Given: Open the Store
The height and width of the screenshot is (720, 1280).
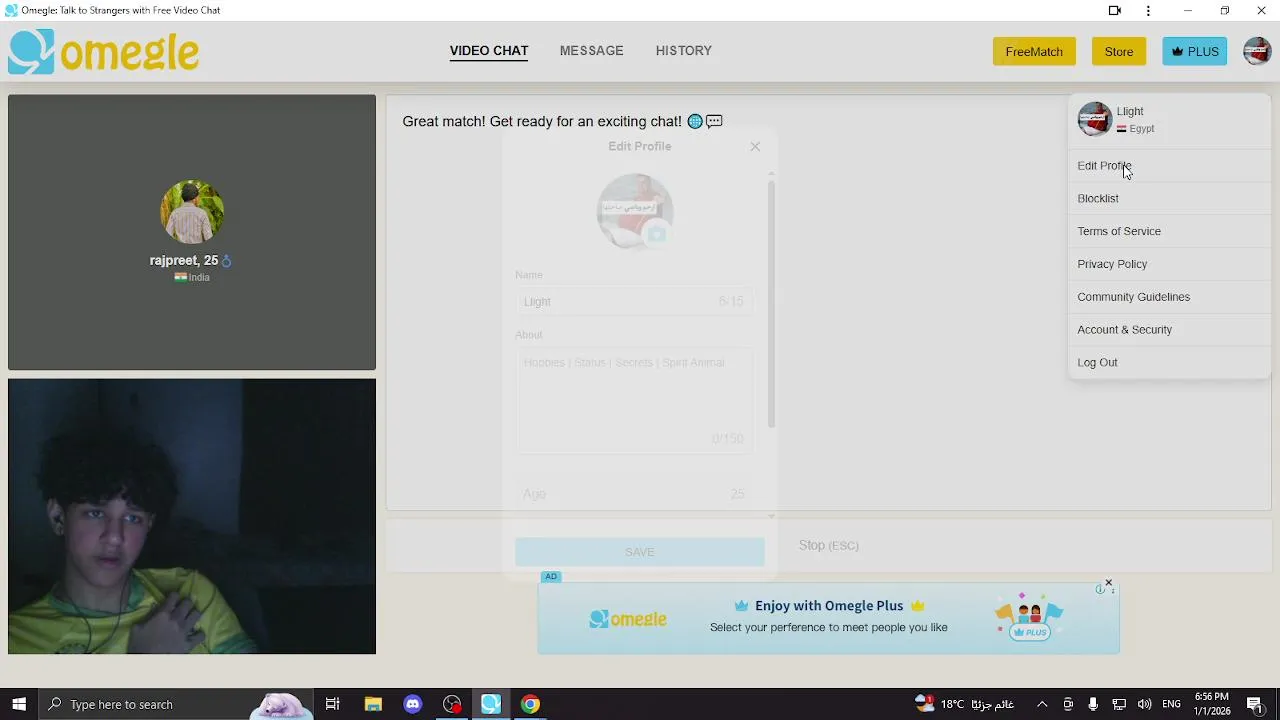Looking at the screenshot, I should (x=1119, y=52).
